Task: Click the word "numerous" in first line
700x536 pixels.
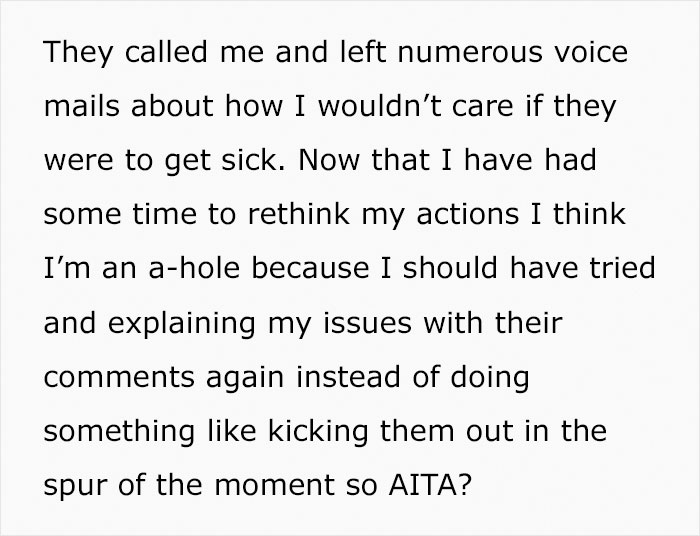Action: 470,52
